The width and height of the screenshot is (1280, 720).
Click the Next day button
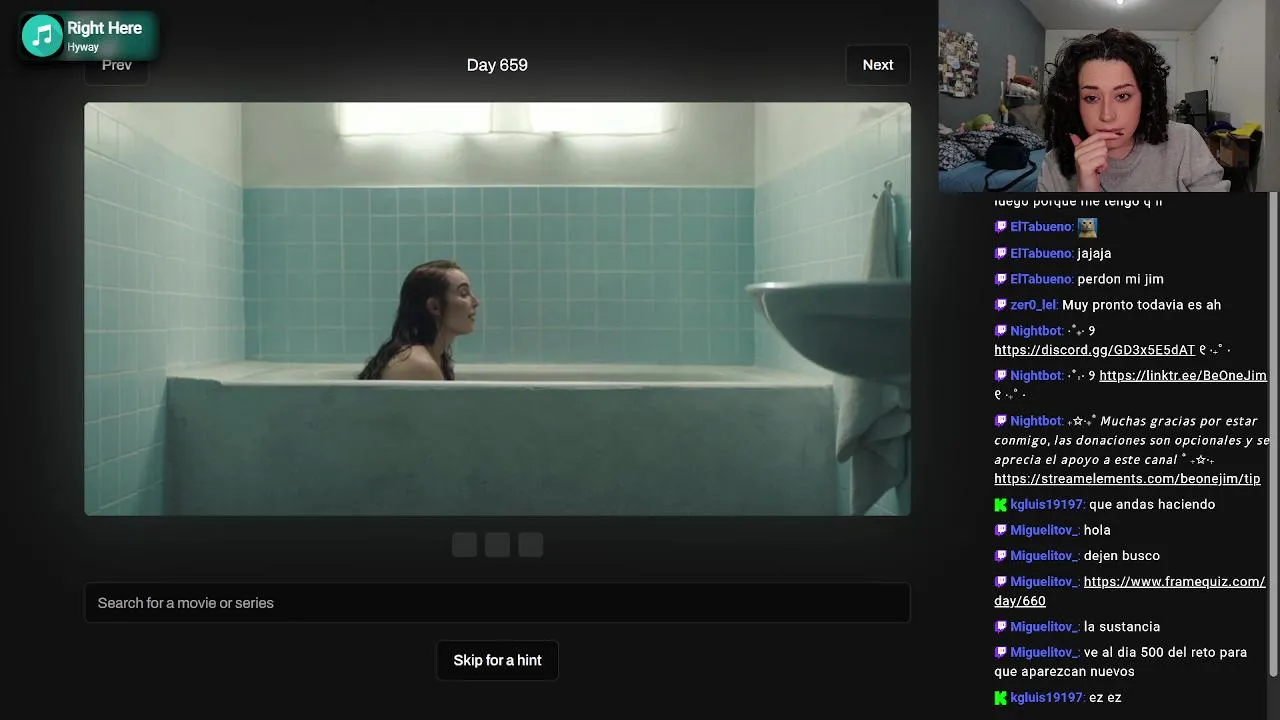tap(878, 65)
